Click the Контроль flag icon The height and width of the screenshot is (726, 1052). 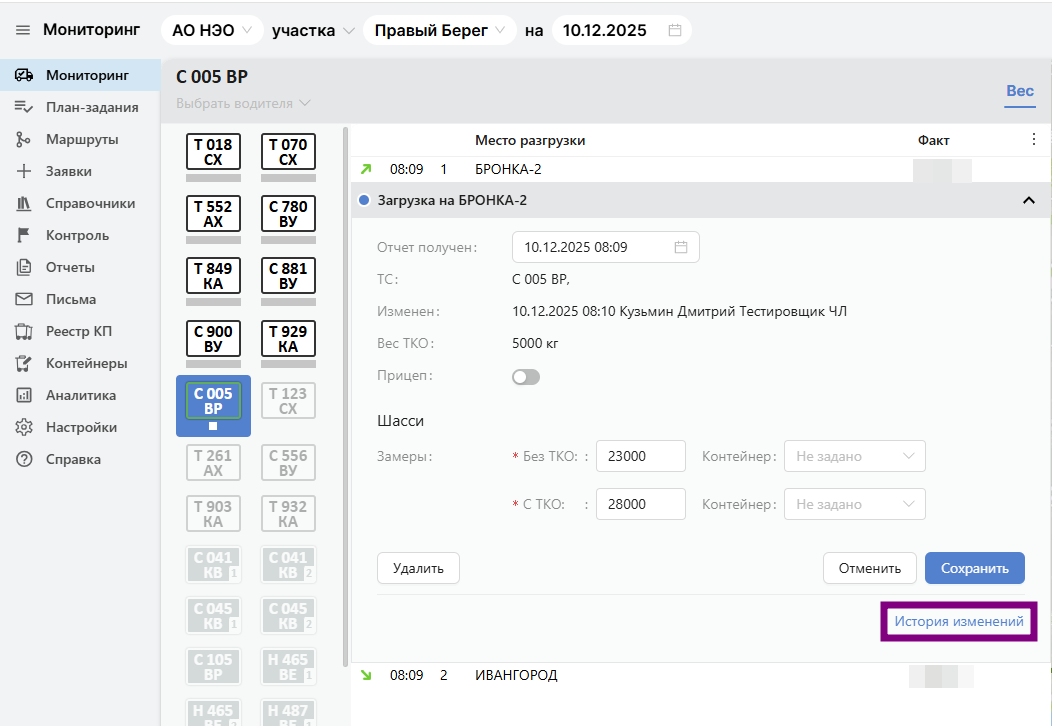pyautogui.click(x=24, y=235)
